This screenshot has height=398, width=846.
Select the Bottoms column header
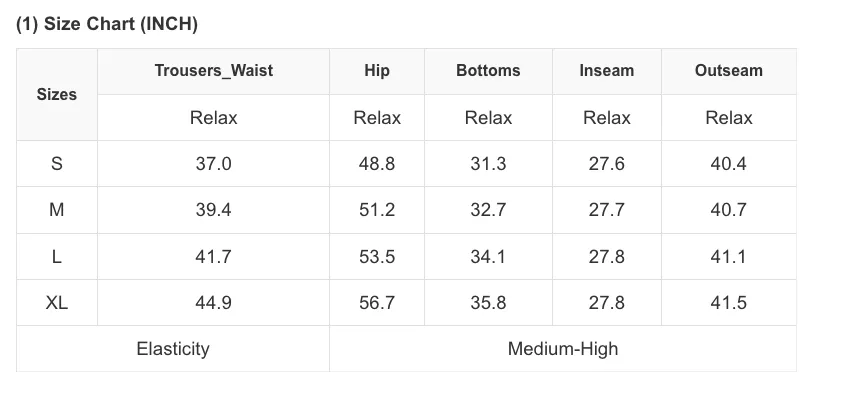(488, 71)
